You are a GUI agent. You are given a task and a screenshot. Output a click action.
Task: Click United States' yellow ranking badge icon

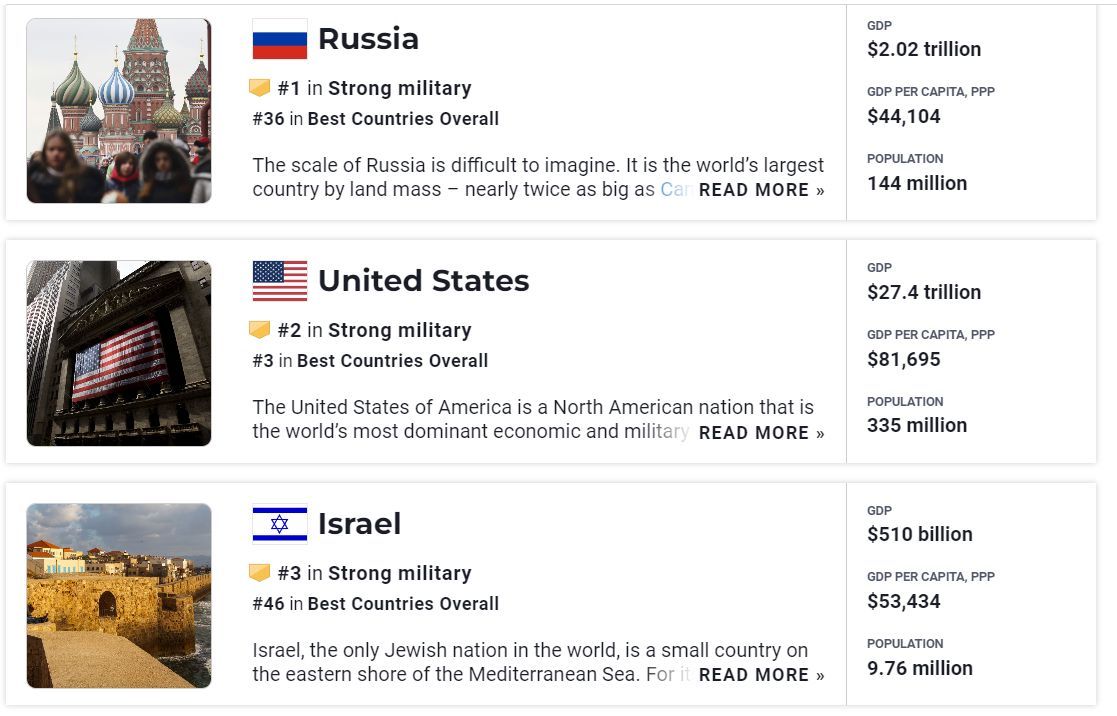click(x=260, y=330)
